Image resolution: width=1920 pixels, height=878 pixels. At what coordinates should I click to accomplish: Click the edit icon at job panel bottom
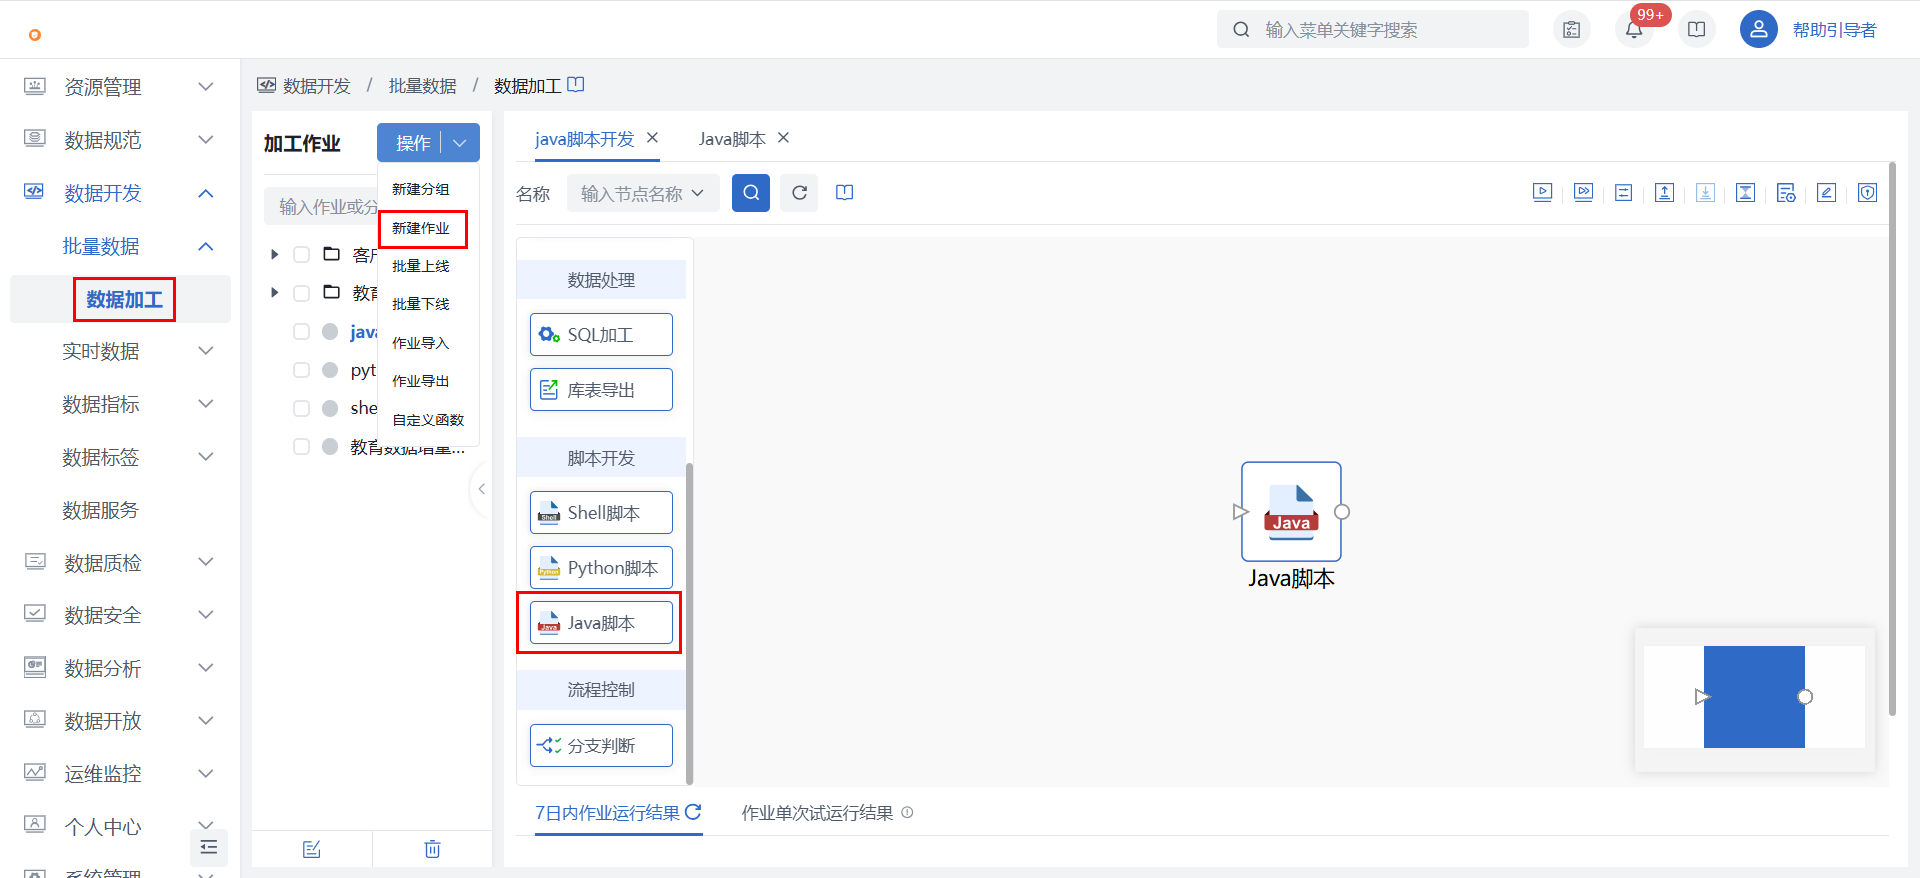point(311,849)
